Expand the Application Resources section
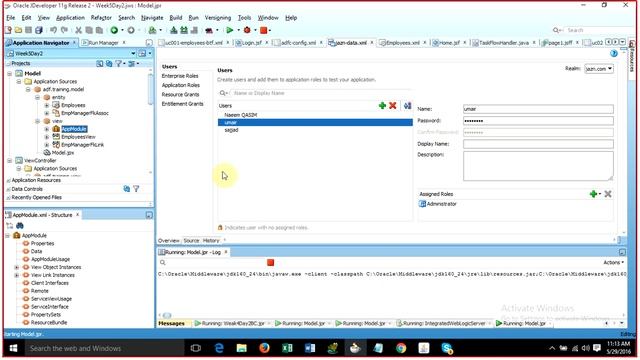This screenshot has width=640, height=360. (x=8, y=180)
